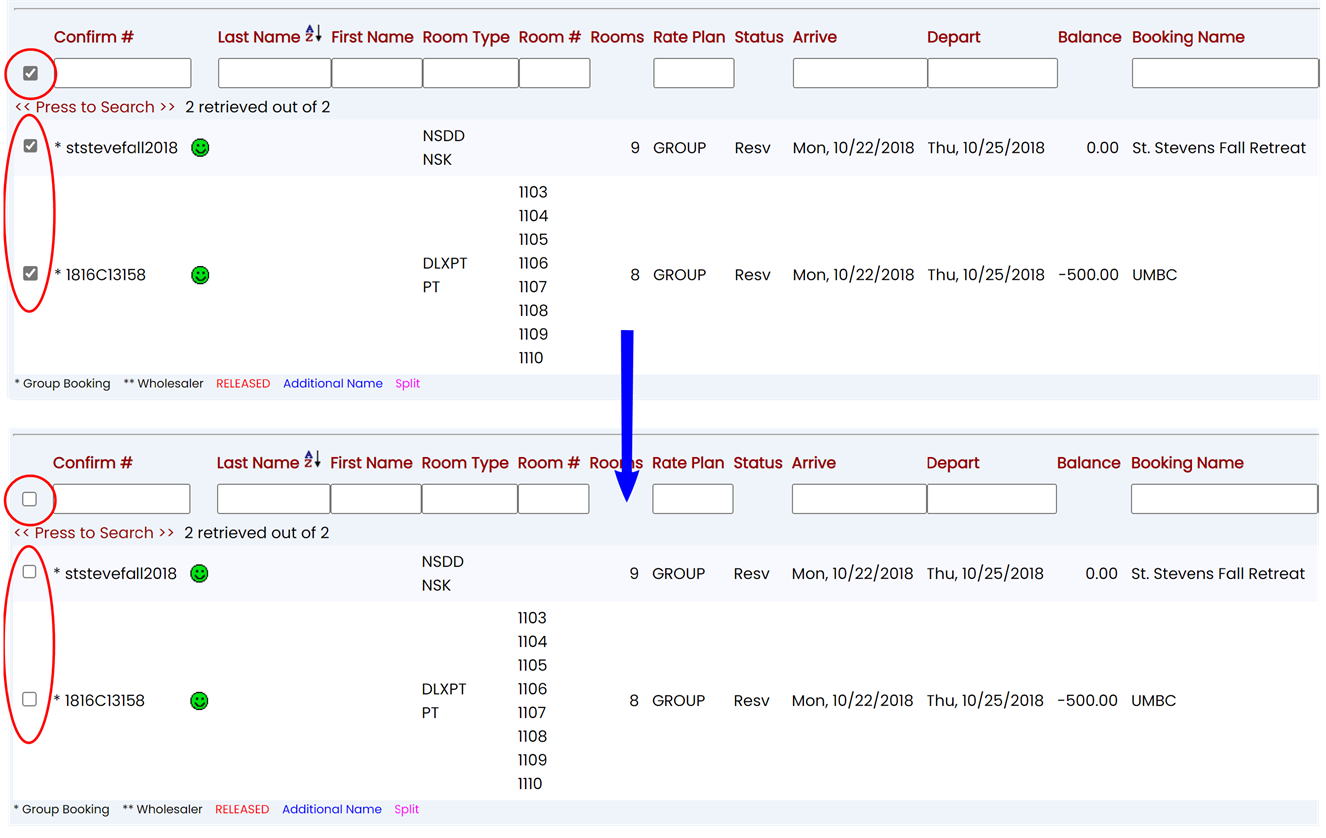This screenshot has height=838, width=1326.
Task: Click the Press to Search link in top table
Action: (95, 106)
